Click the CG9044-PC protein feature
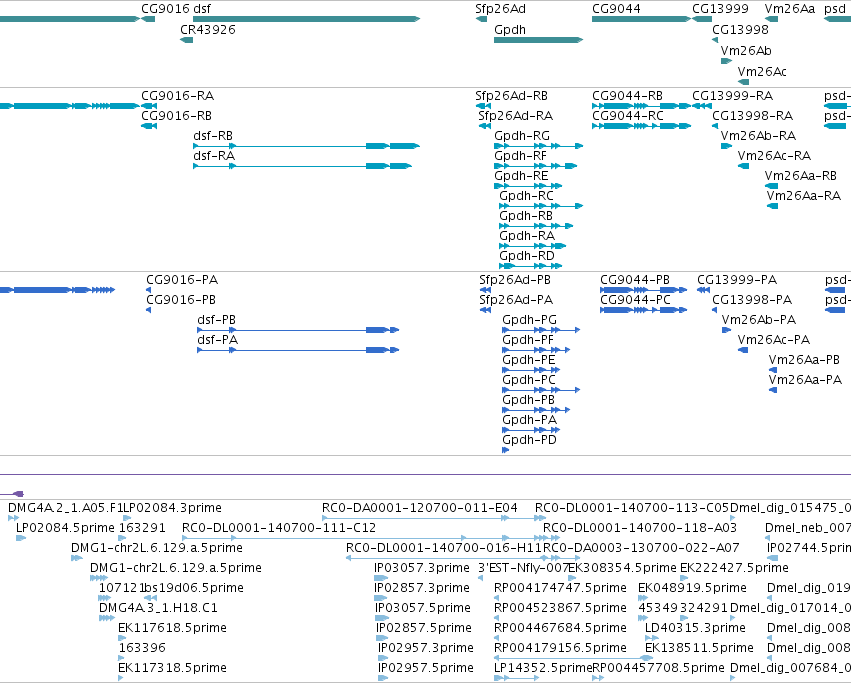 [x=644, y=310]
